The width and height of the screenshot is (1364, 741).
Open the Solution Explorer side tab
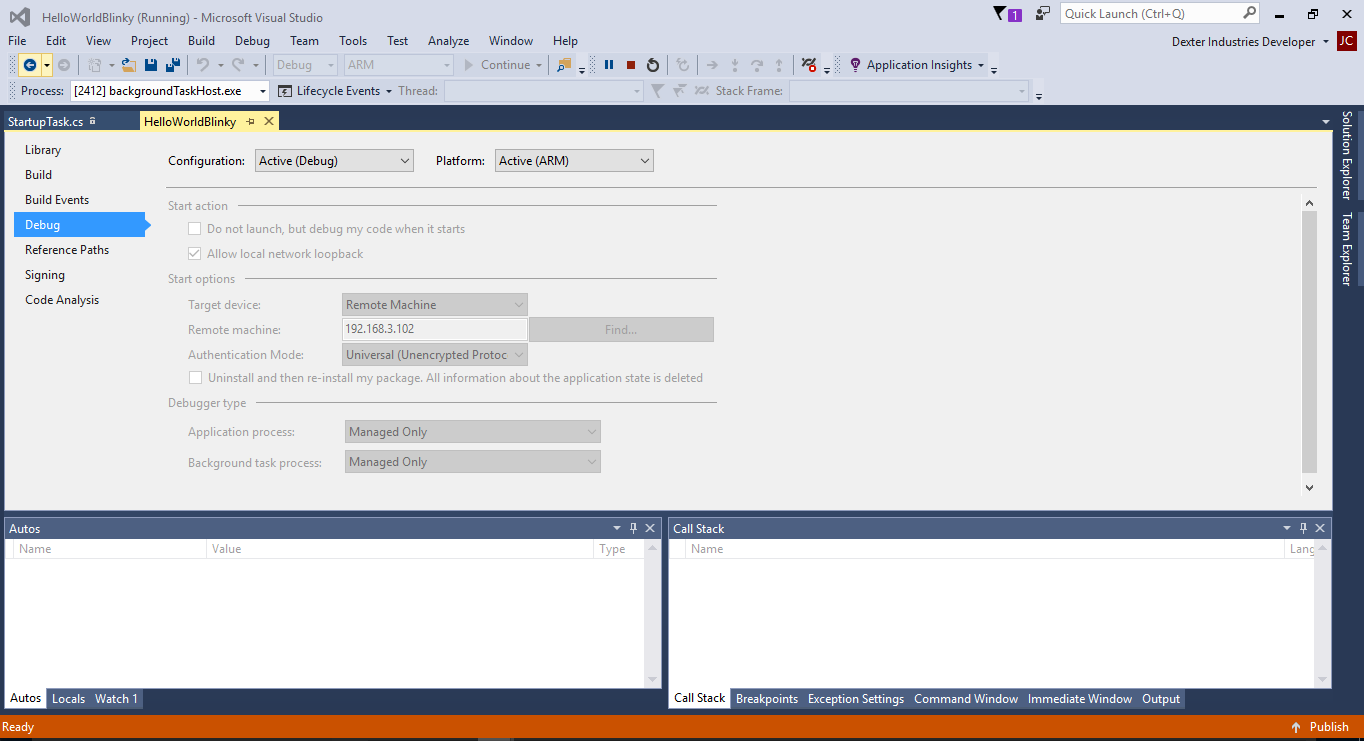1347,155
